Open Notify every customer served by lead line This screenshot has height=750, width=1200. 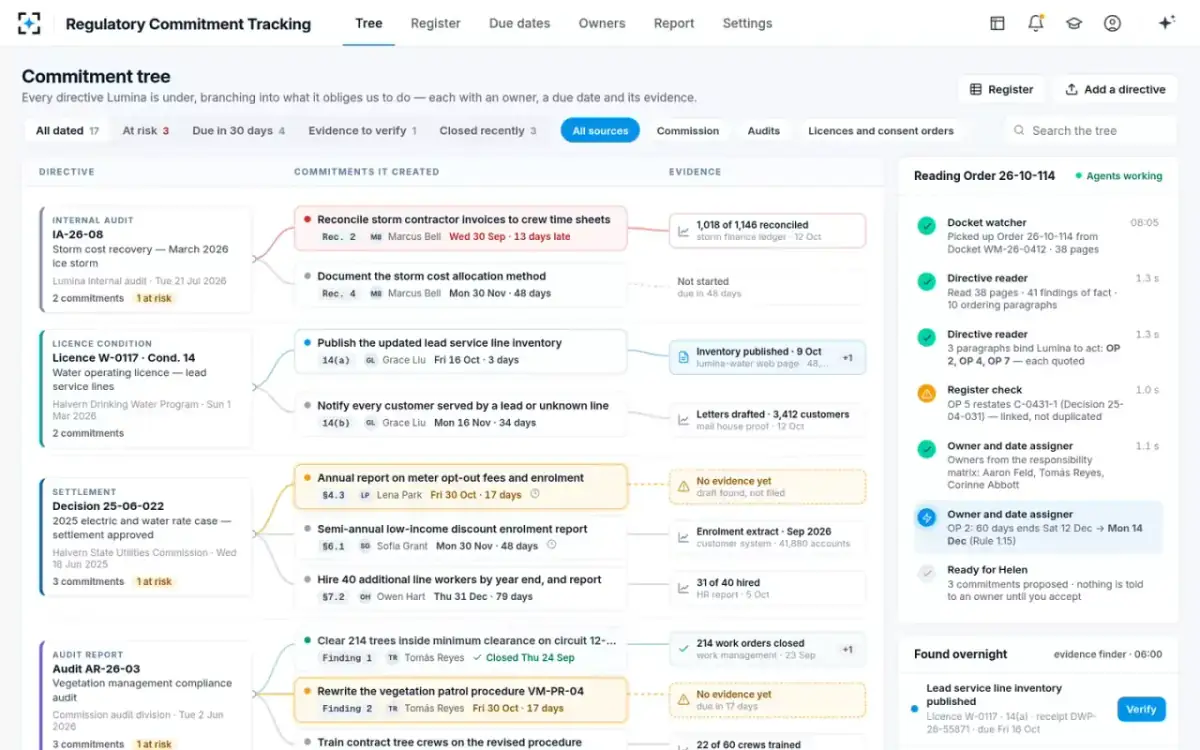coord(461,414)
